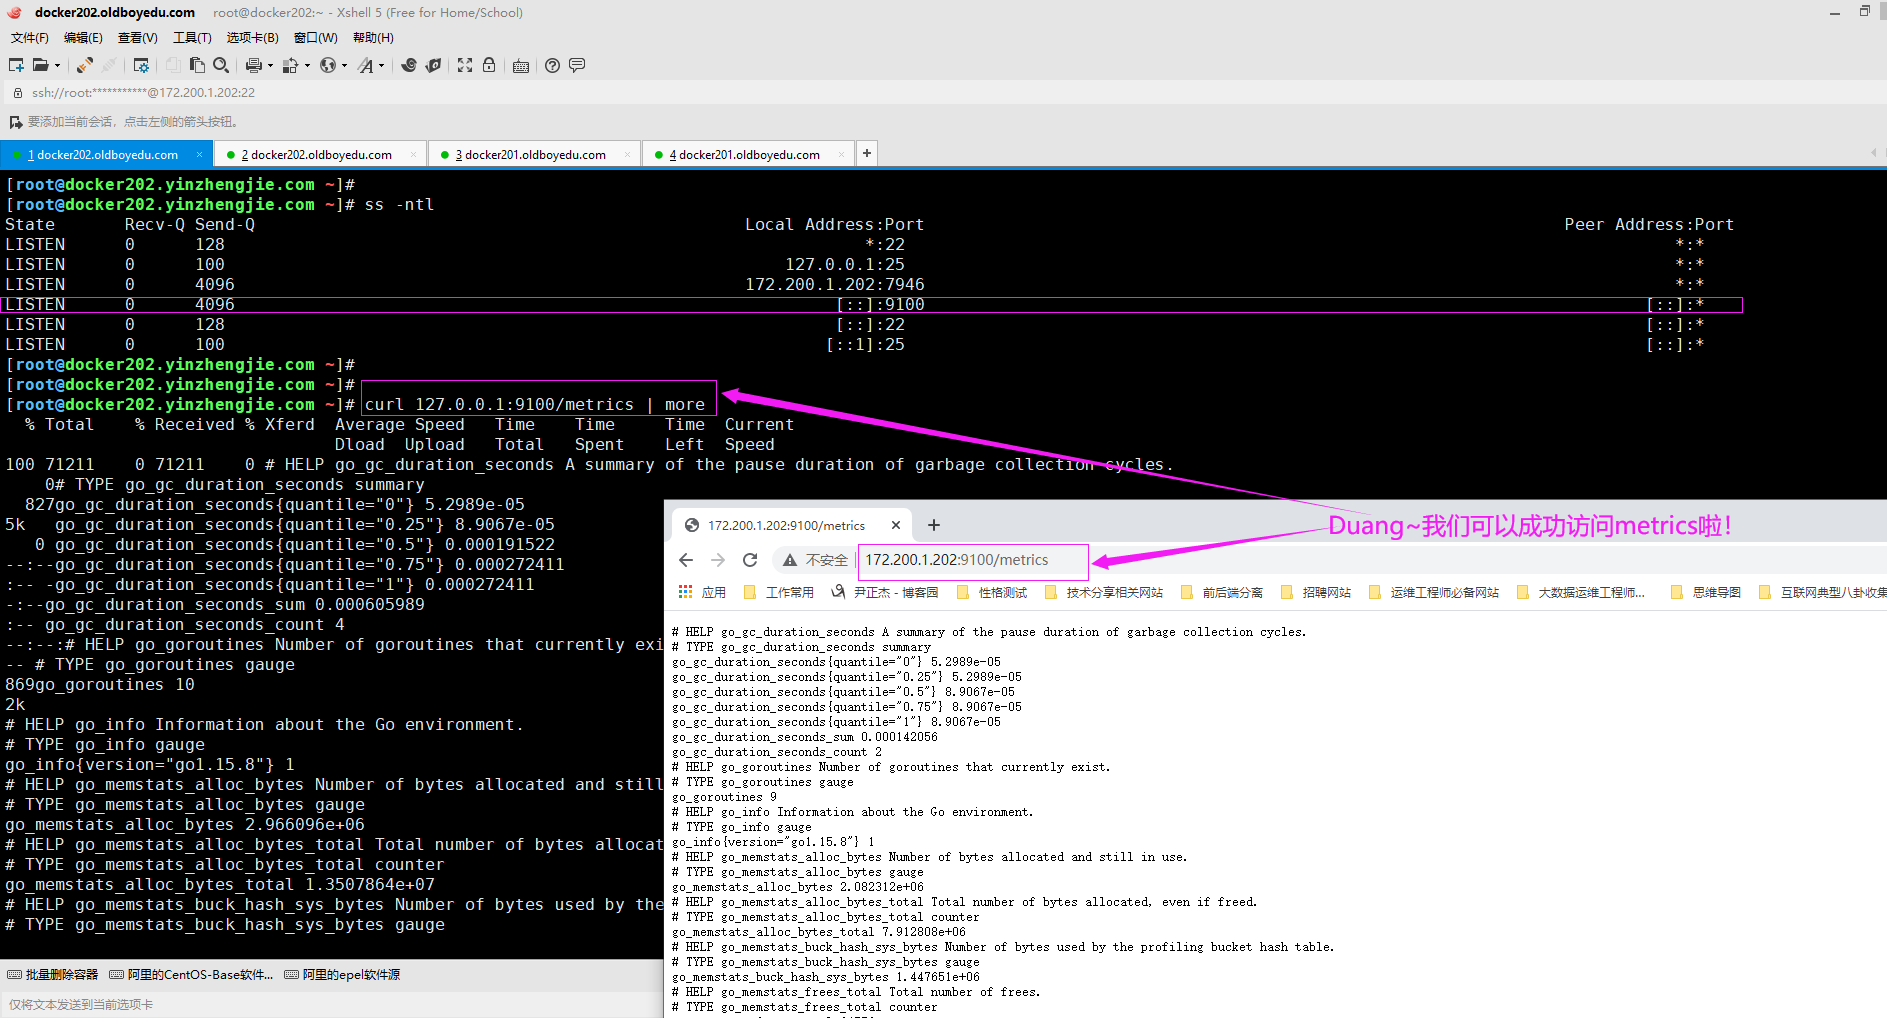This screenshot has width=1887, height=1018.
Task: Open the 查看(V) menu
Action: 138,38
